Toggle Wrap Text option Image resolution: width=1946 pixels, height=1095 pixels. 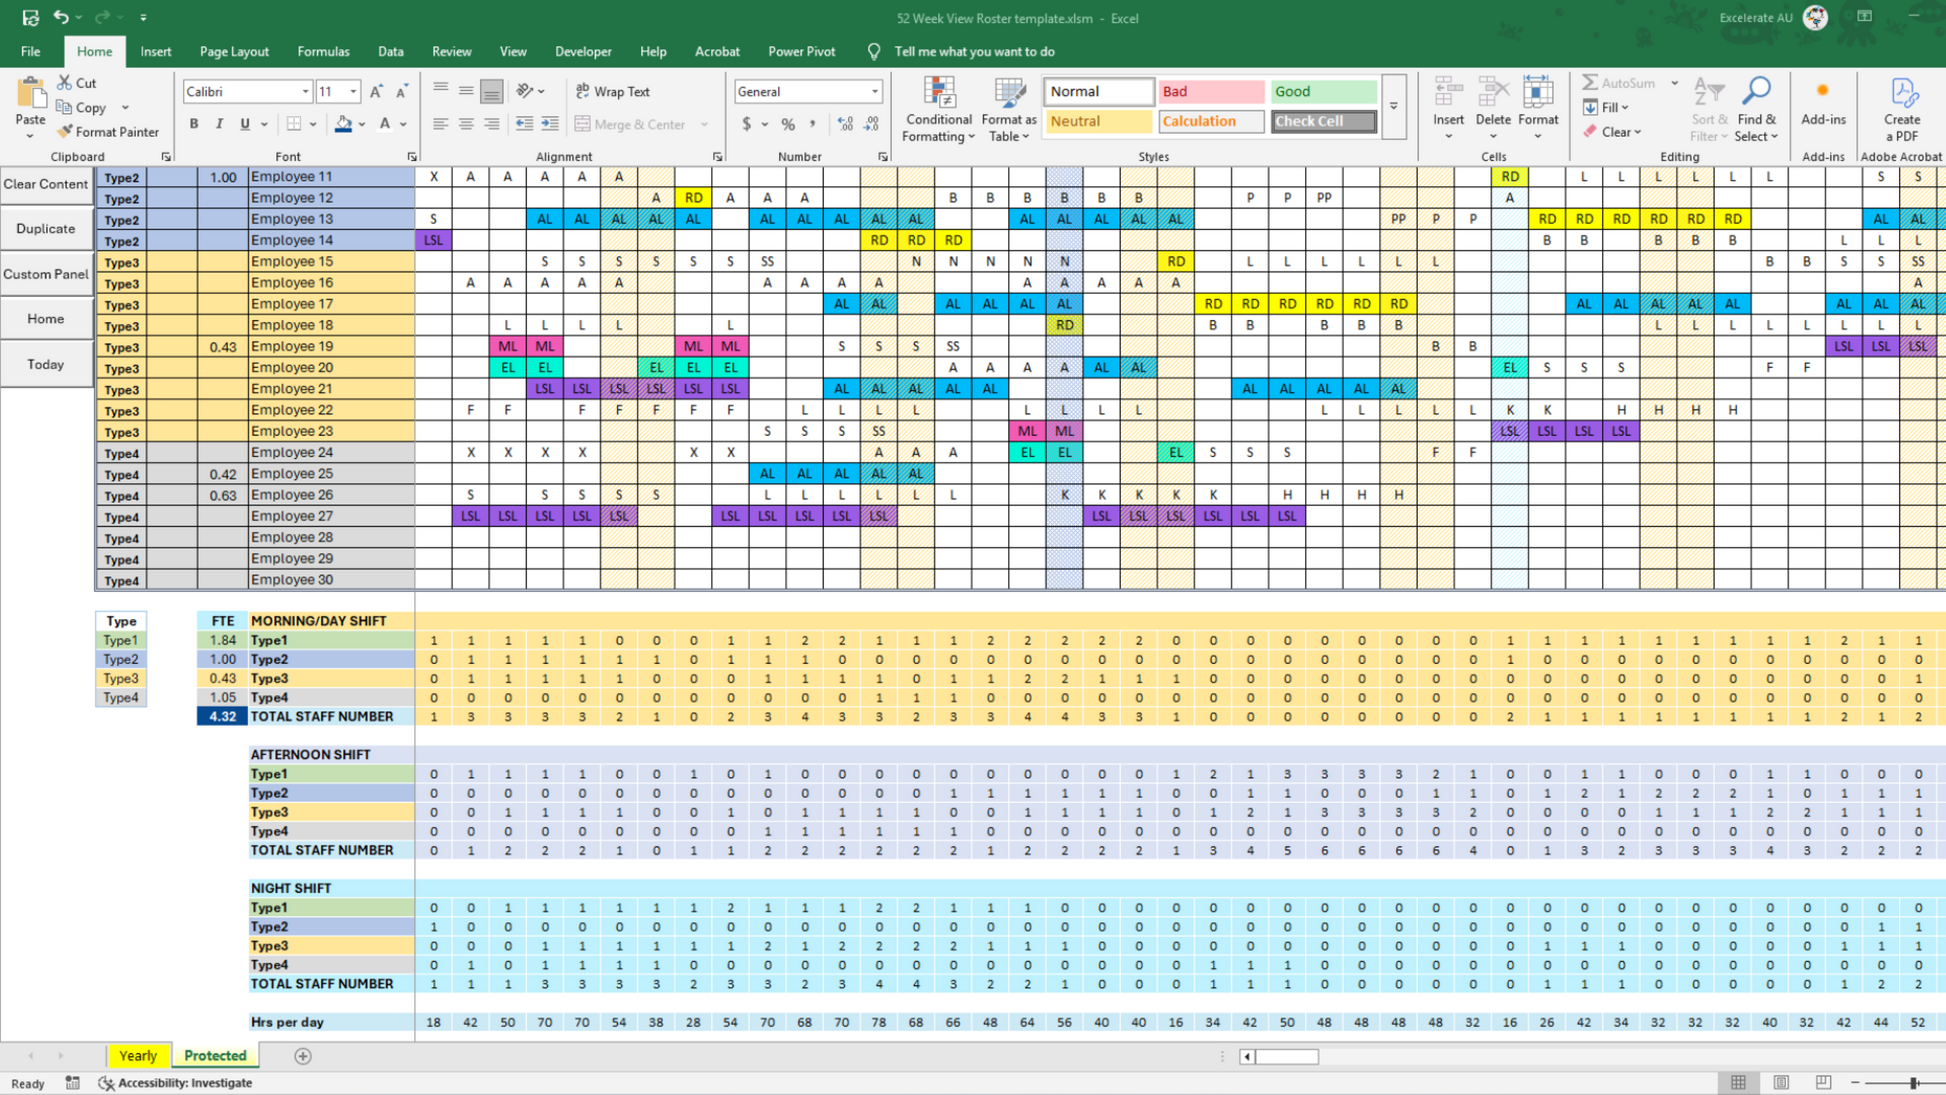pyautogui.click(x=613, y=91)
